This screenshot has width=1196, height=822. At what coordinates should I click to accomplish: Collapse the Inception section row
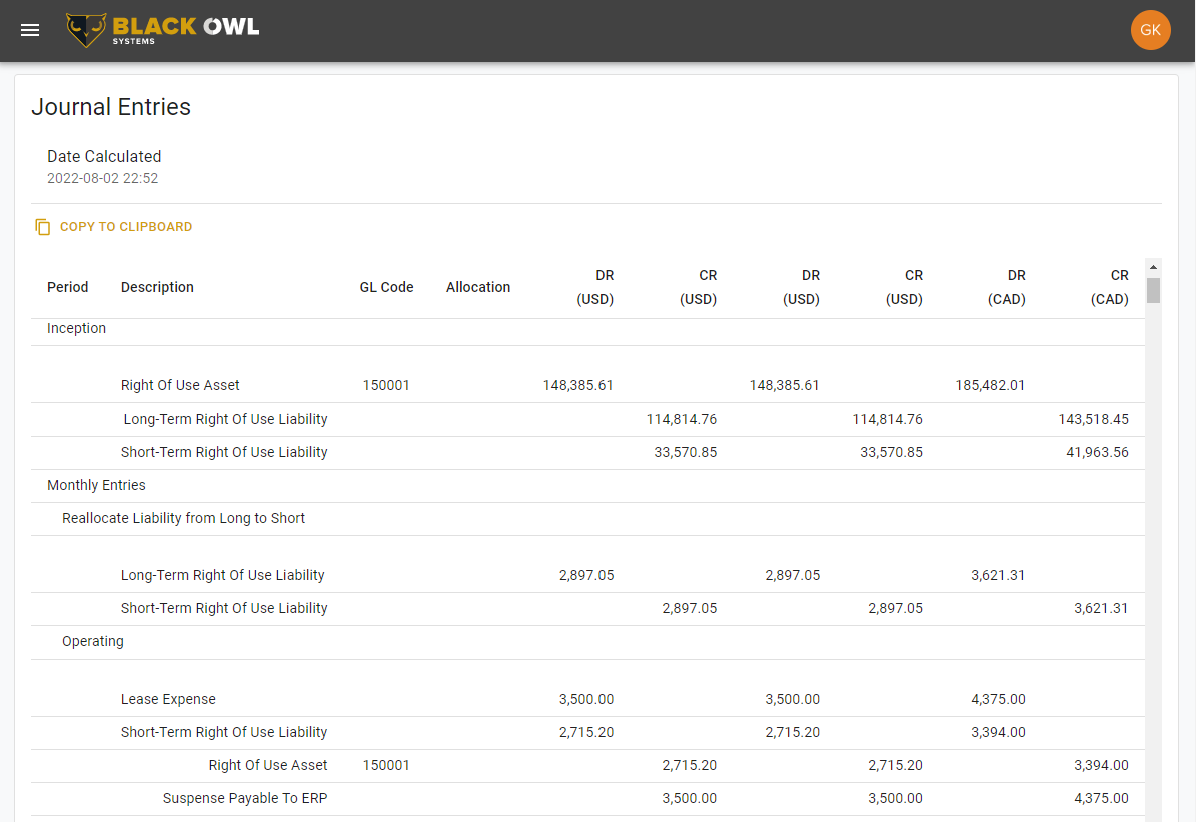(76, 328)
